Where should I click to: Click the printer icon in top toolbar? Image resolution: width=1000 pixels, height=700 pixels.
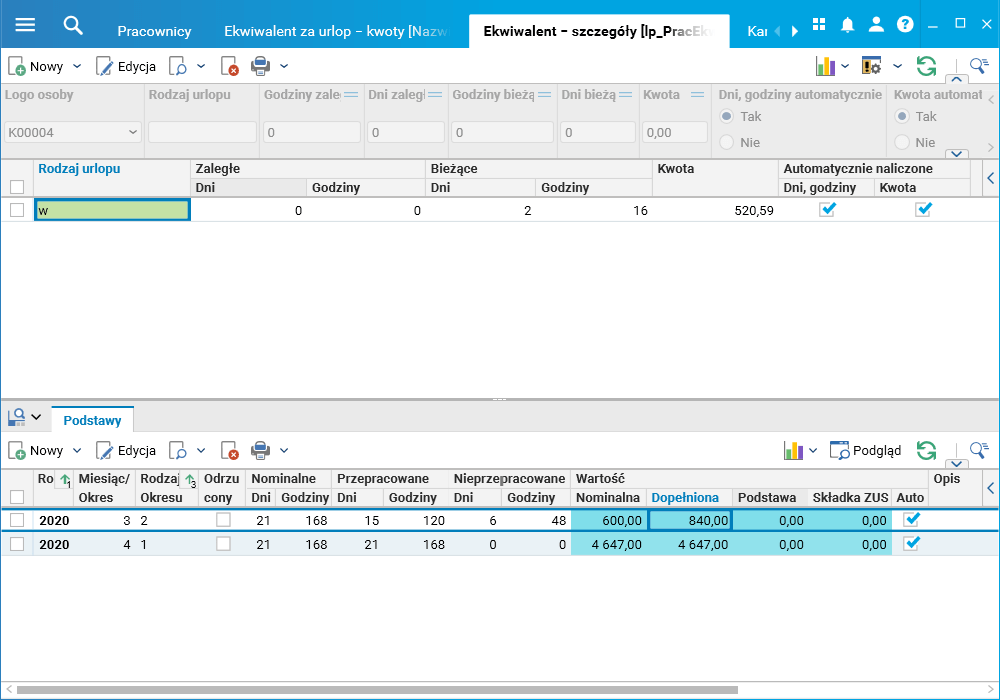(260, 67)
